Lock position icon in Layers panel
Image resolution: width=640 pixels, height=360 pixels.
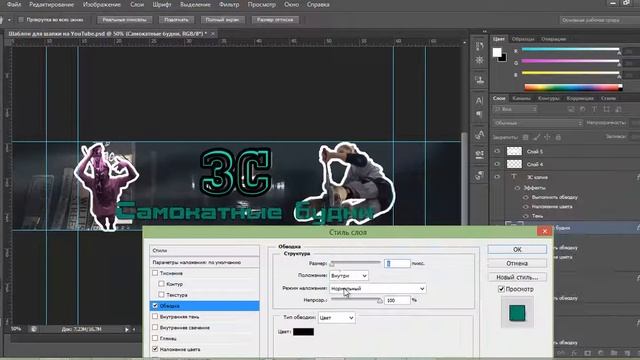pos(547,138)
